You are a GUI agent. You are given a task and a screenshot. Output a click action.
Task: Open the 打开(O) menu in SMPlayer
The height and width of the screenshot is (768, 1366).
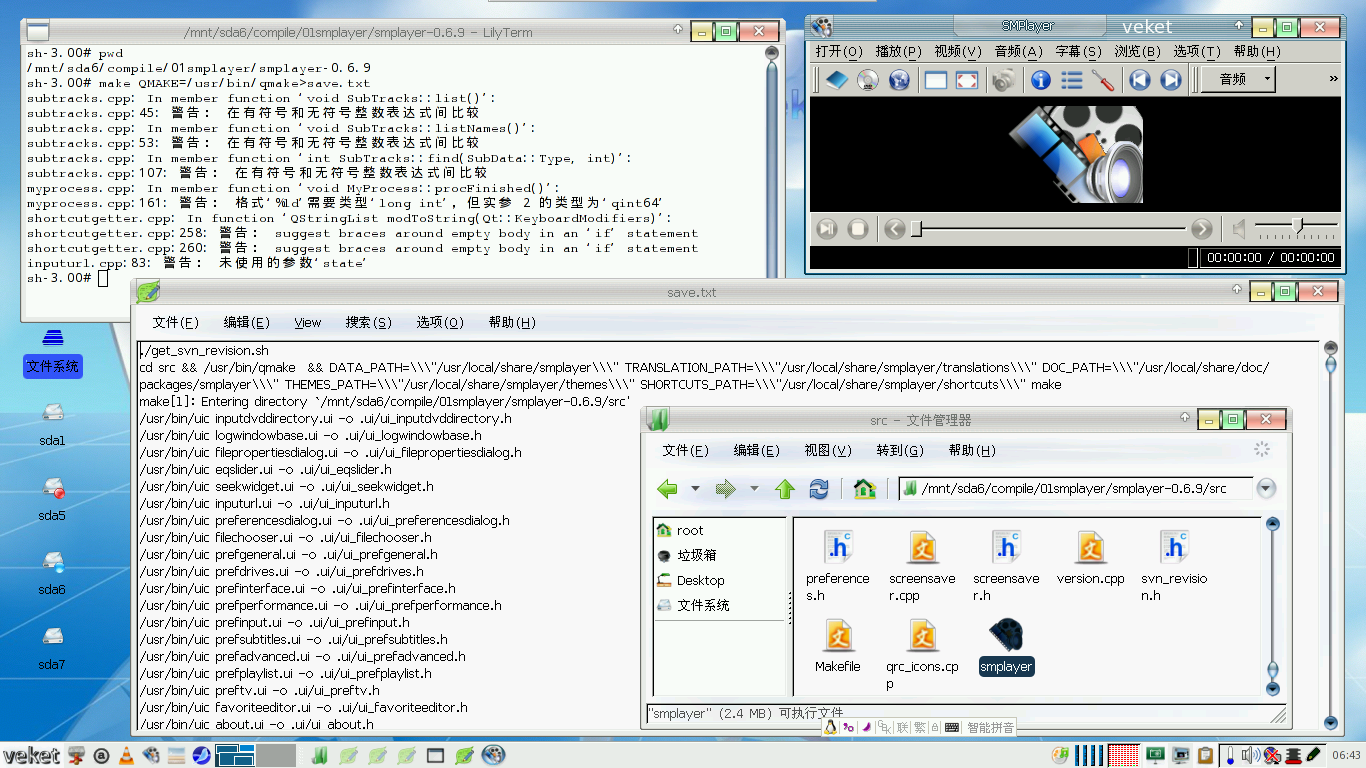pos(838,52)
